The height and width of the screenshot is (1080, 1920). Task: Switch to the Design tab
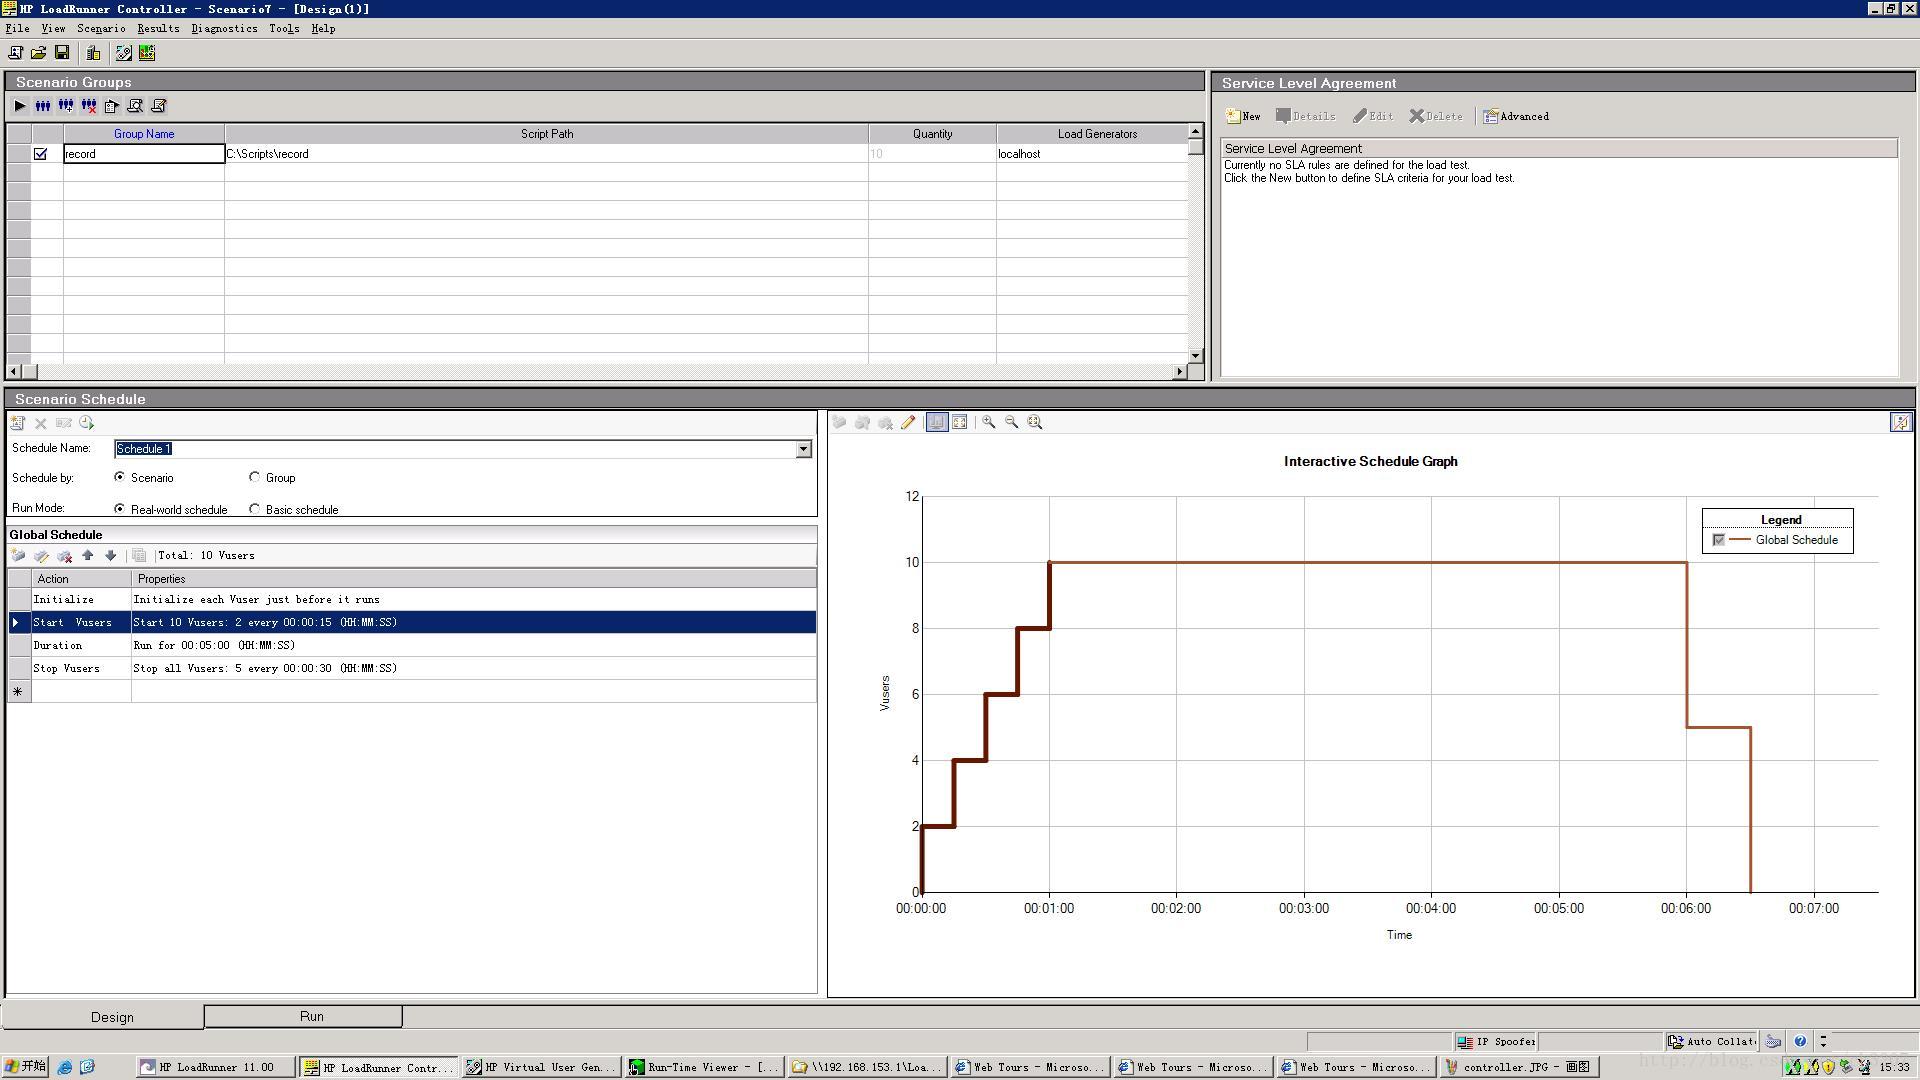[x=103, y=1017]
